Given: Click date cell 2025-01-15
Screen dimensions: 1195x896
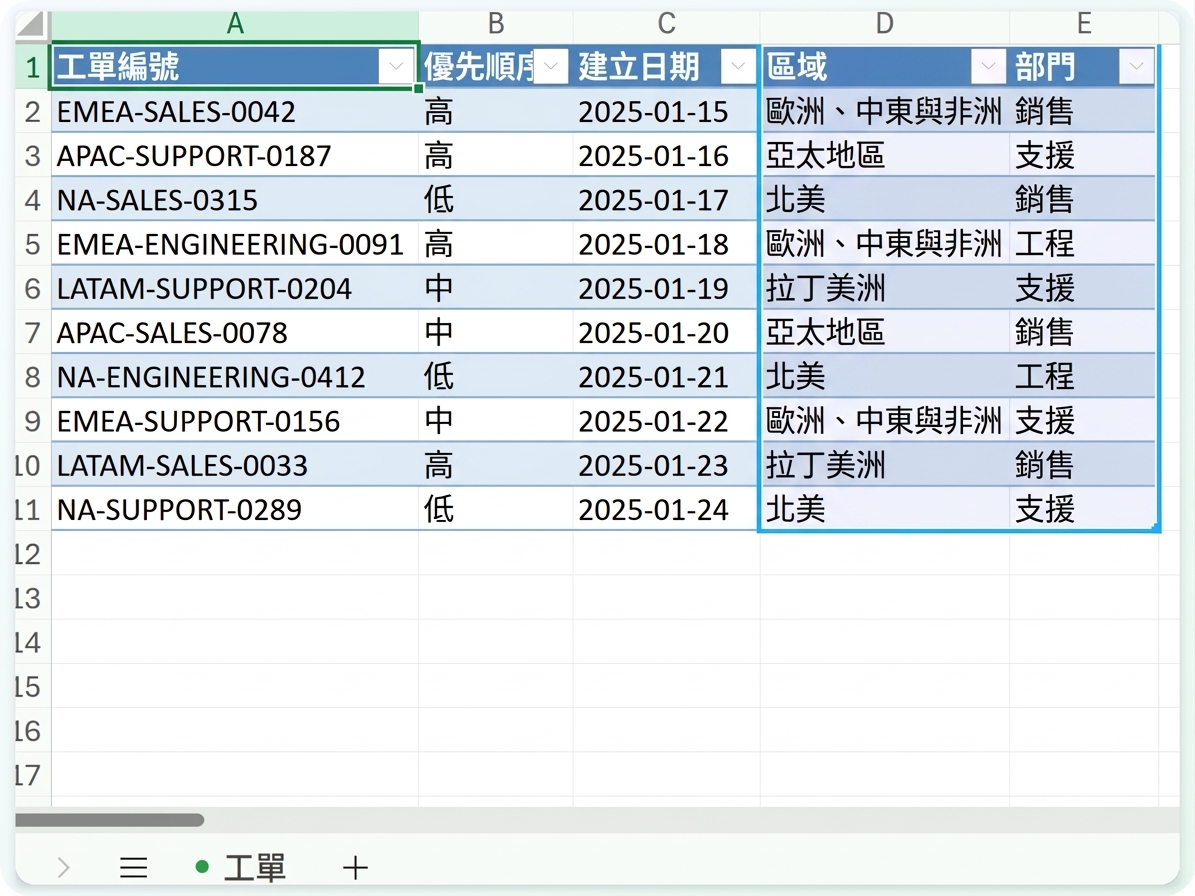Looking at the screenshot, I should tap(666, 111).
